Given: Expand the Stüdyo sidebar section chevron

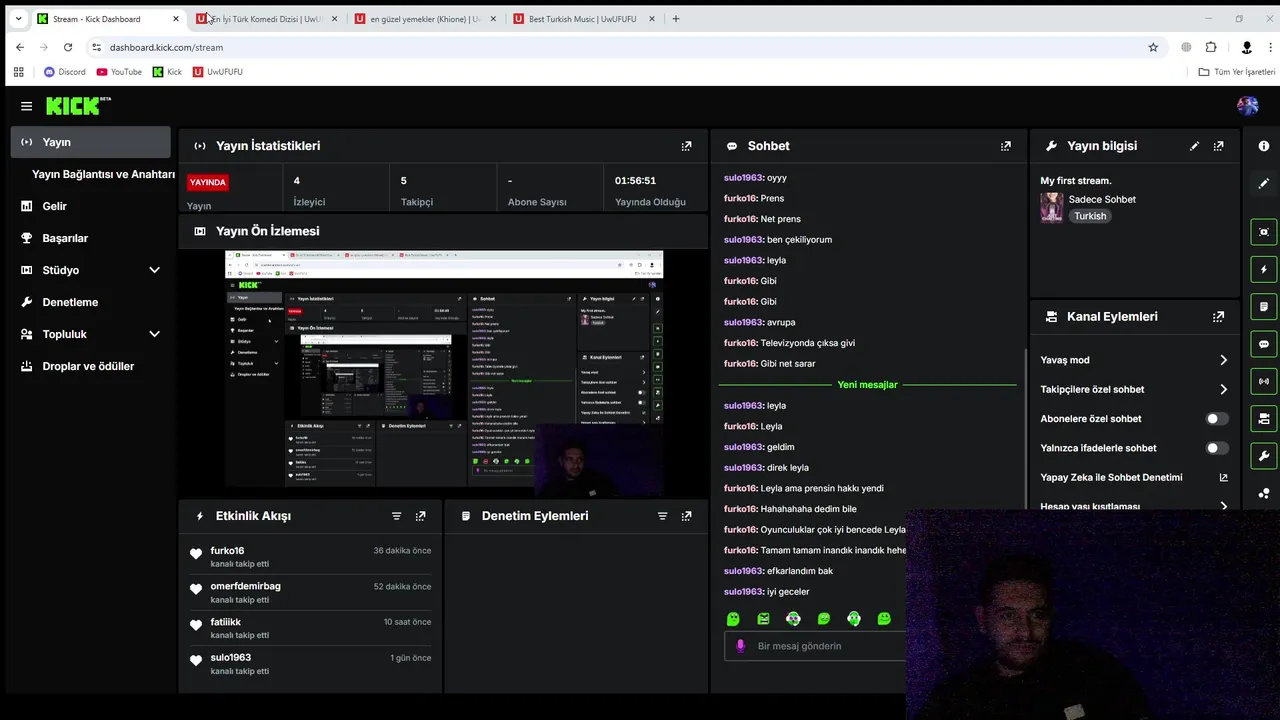Looking at the screenshot, I should (x=154, y=270).
